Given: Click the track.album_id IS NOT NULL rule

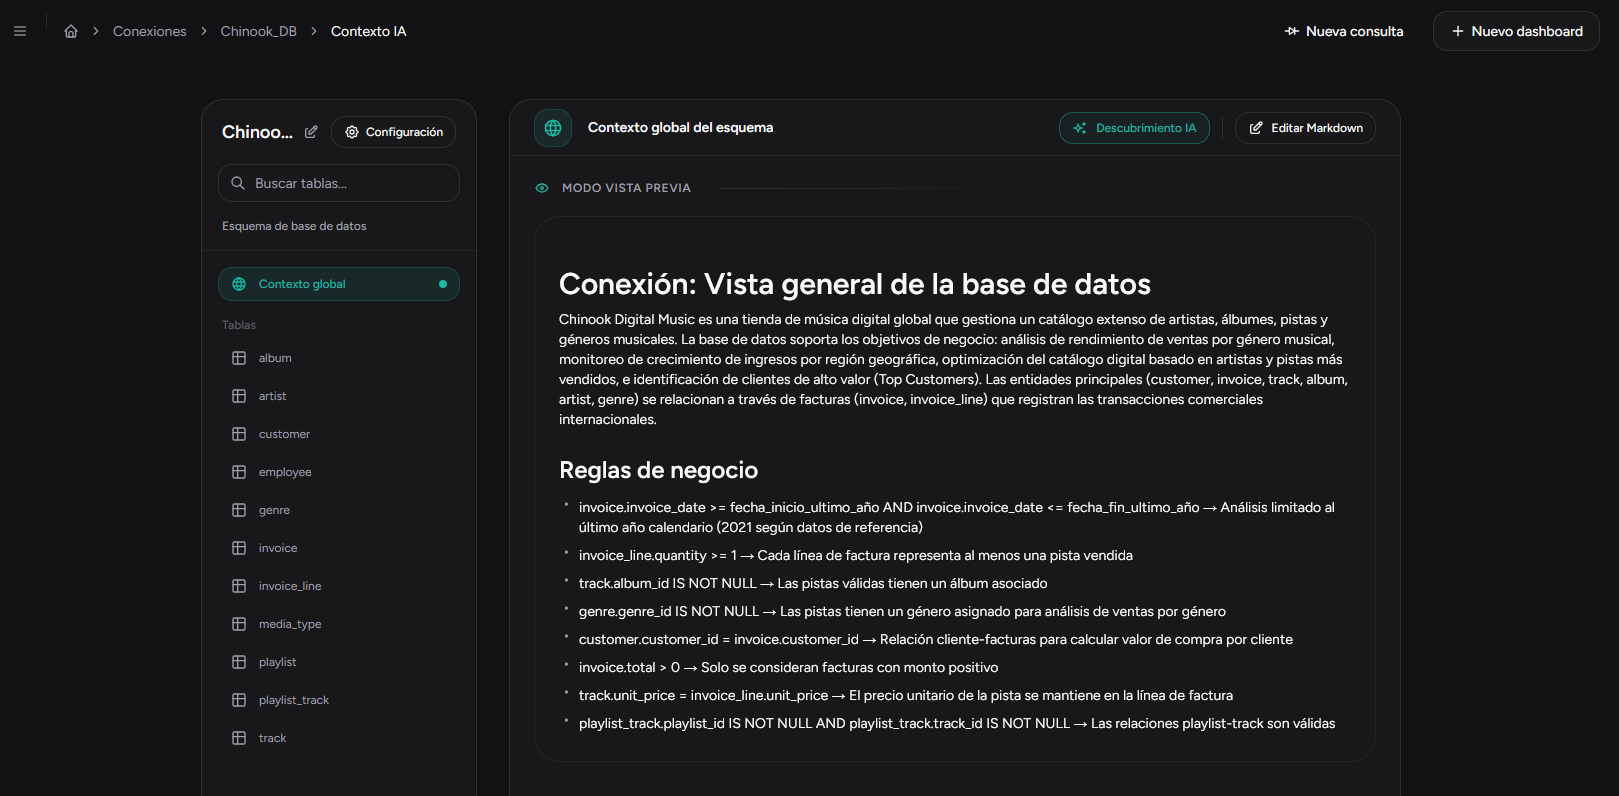Looking at the screenshot, I should [x=813, y=583].
